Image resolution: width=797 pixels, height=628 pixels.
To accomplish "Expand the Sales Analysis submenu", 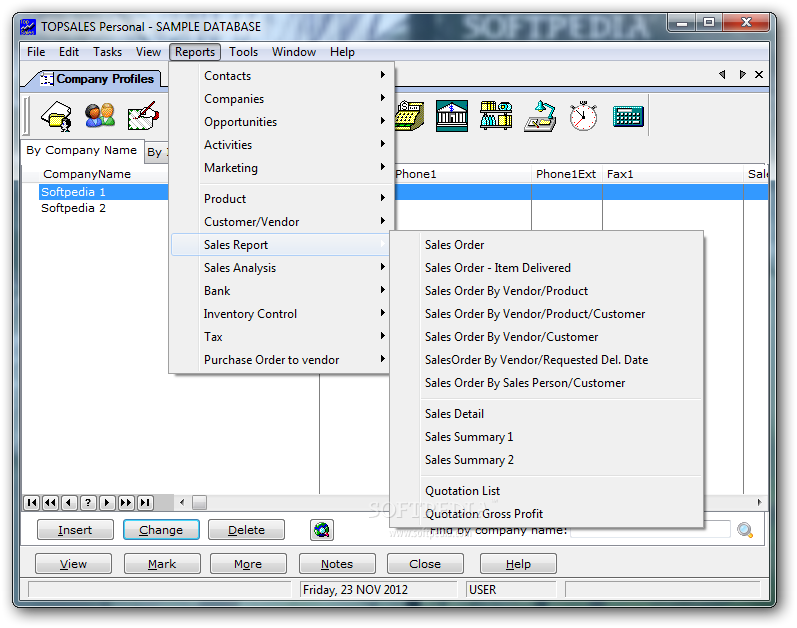I will (282, 268).
